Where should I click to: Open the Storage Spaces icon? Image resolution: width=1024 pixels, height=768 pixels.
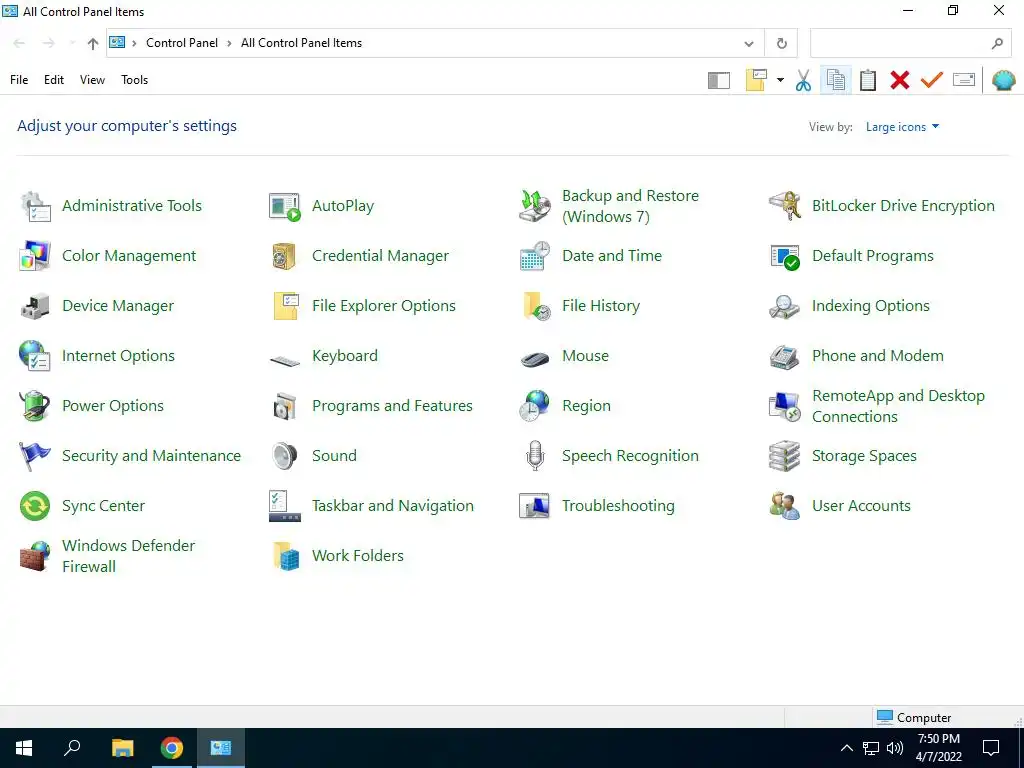784,456
